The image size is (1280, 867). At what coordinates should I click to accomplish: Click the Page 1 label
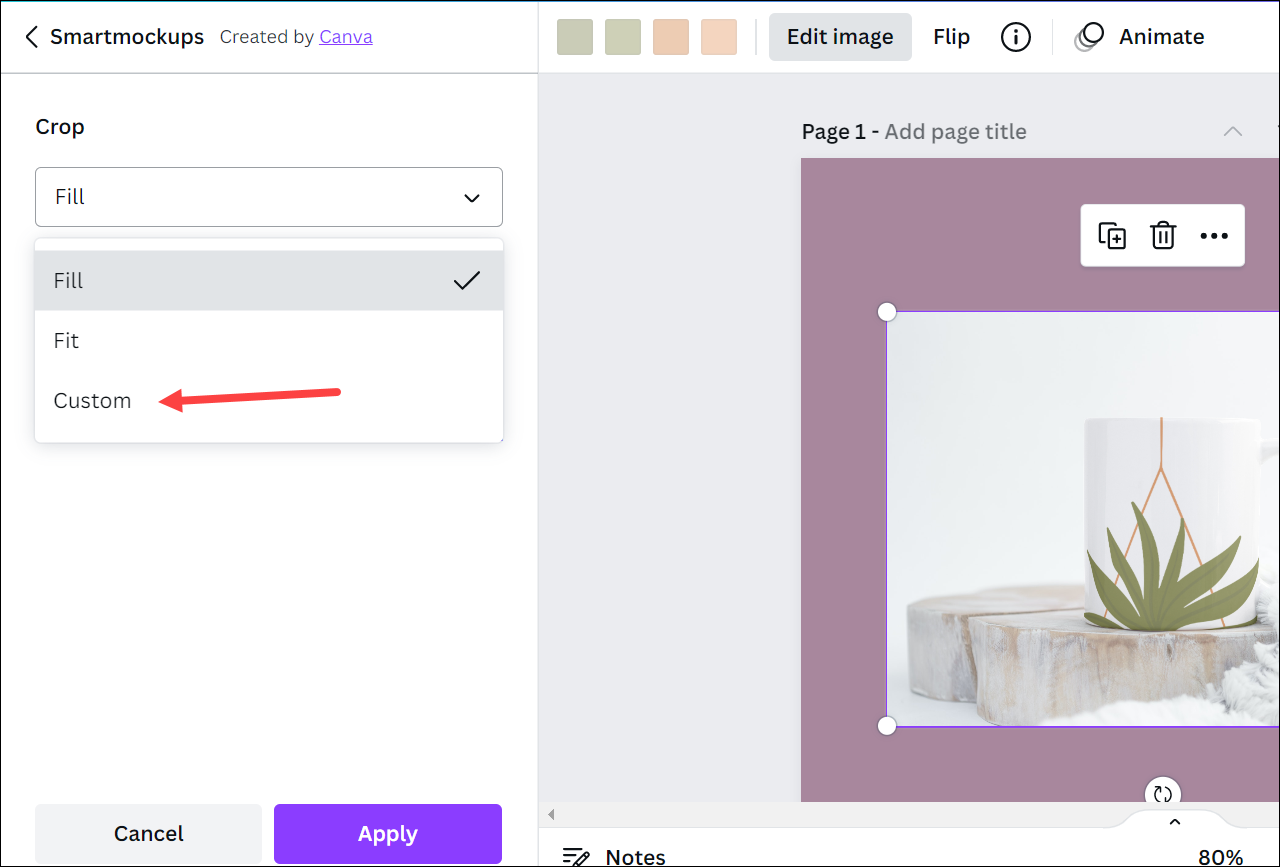click(835, 132)
